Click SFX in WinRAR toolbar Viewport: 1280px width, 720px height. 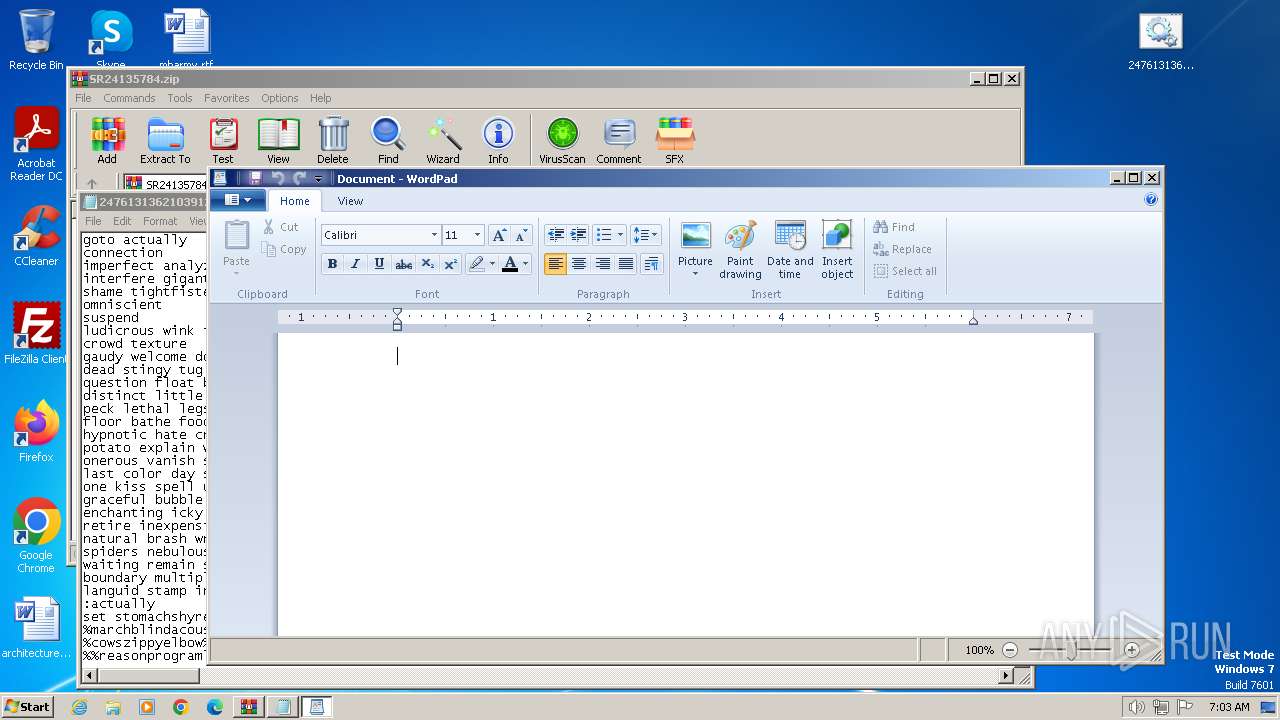pyautogui.click(x=675, y=140)
